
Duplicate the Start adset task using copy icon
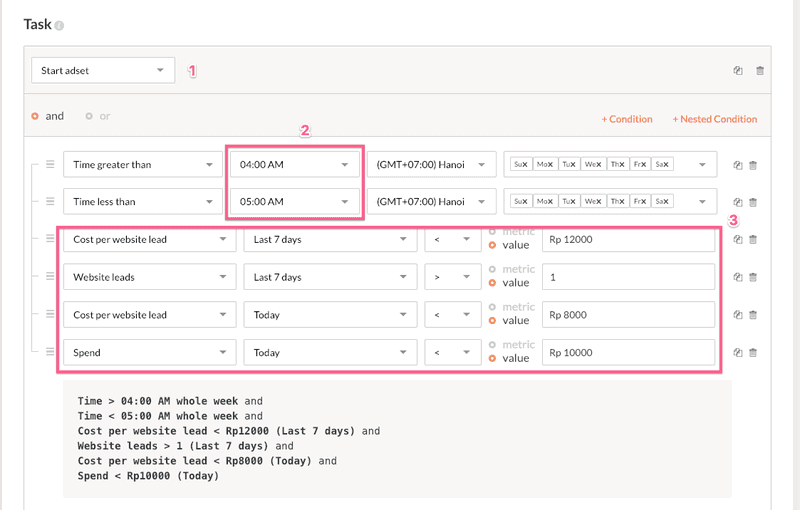(x=737, y=70)
